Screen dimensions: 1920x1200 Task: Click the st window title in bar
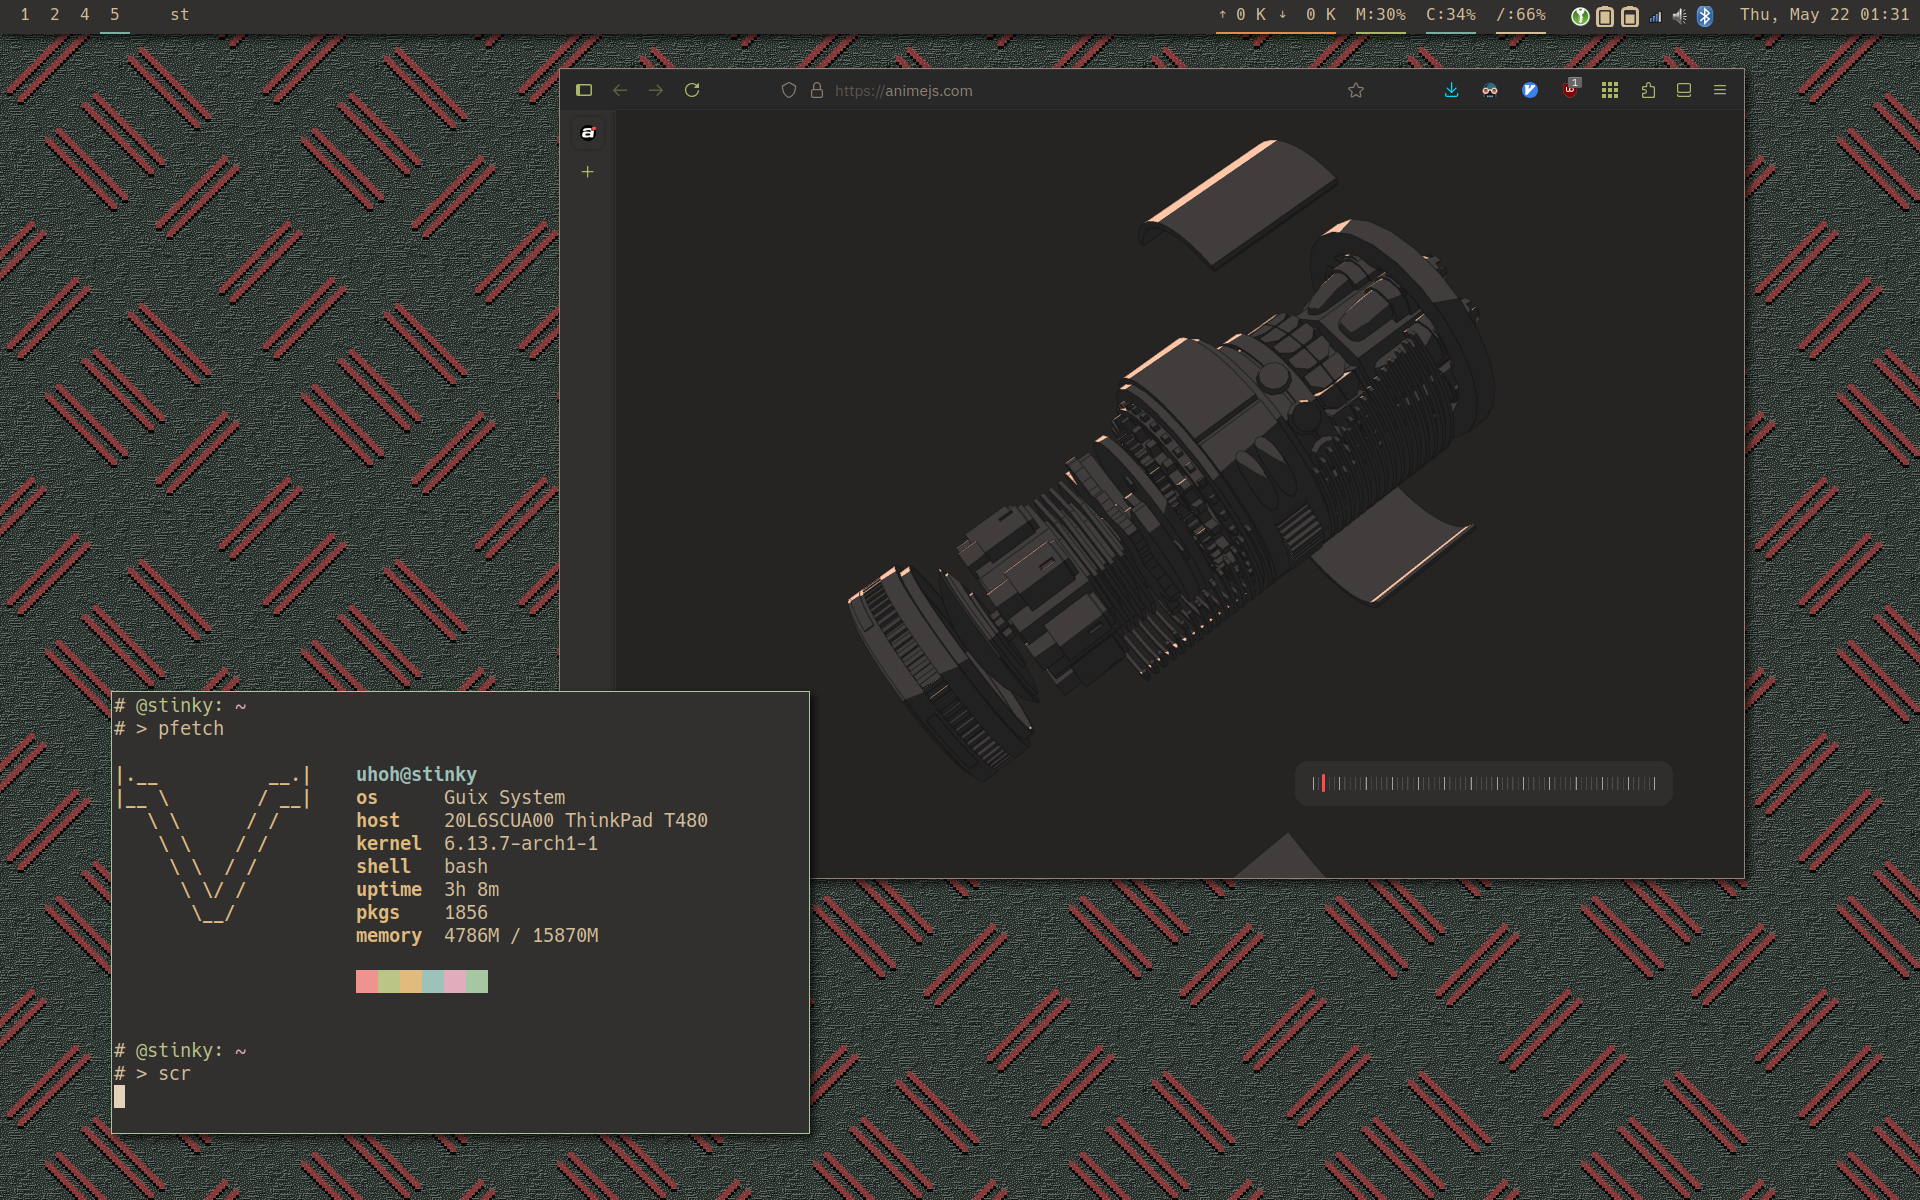[x=180, y=15]
